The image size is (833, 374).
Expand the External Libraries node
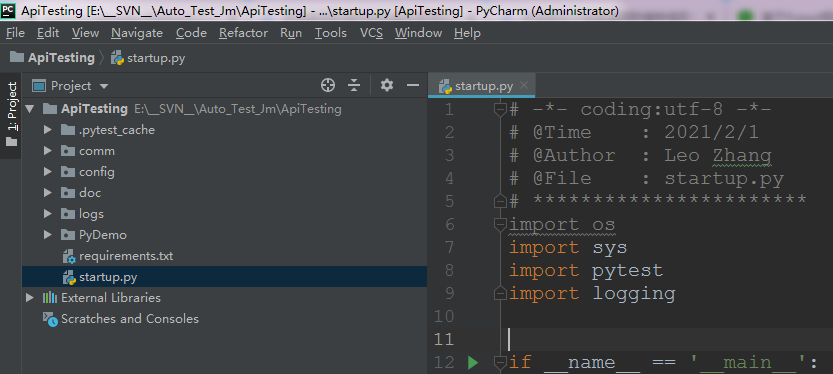[x=30, y=298]
